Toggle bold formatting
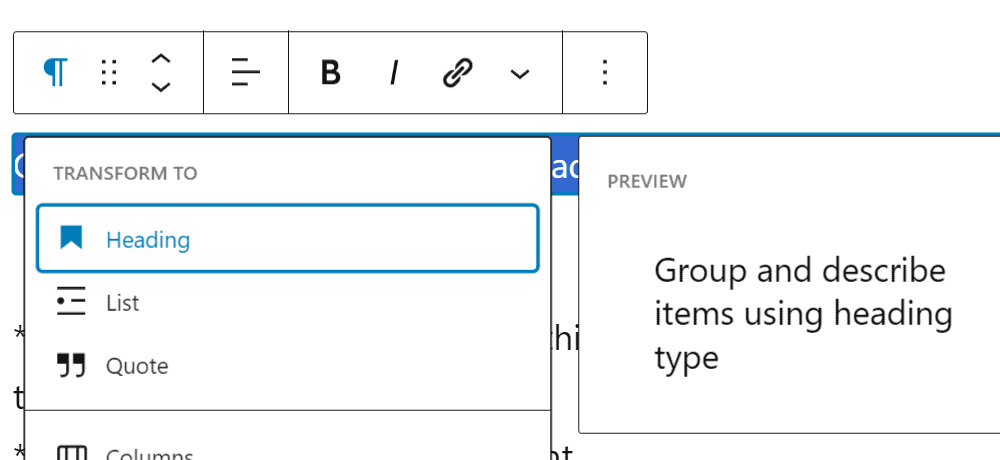Viewport: 1000px width, 460px height. pos(331,73)
